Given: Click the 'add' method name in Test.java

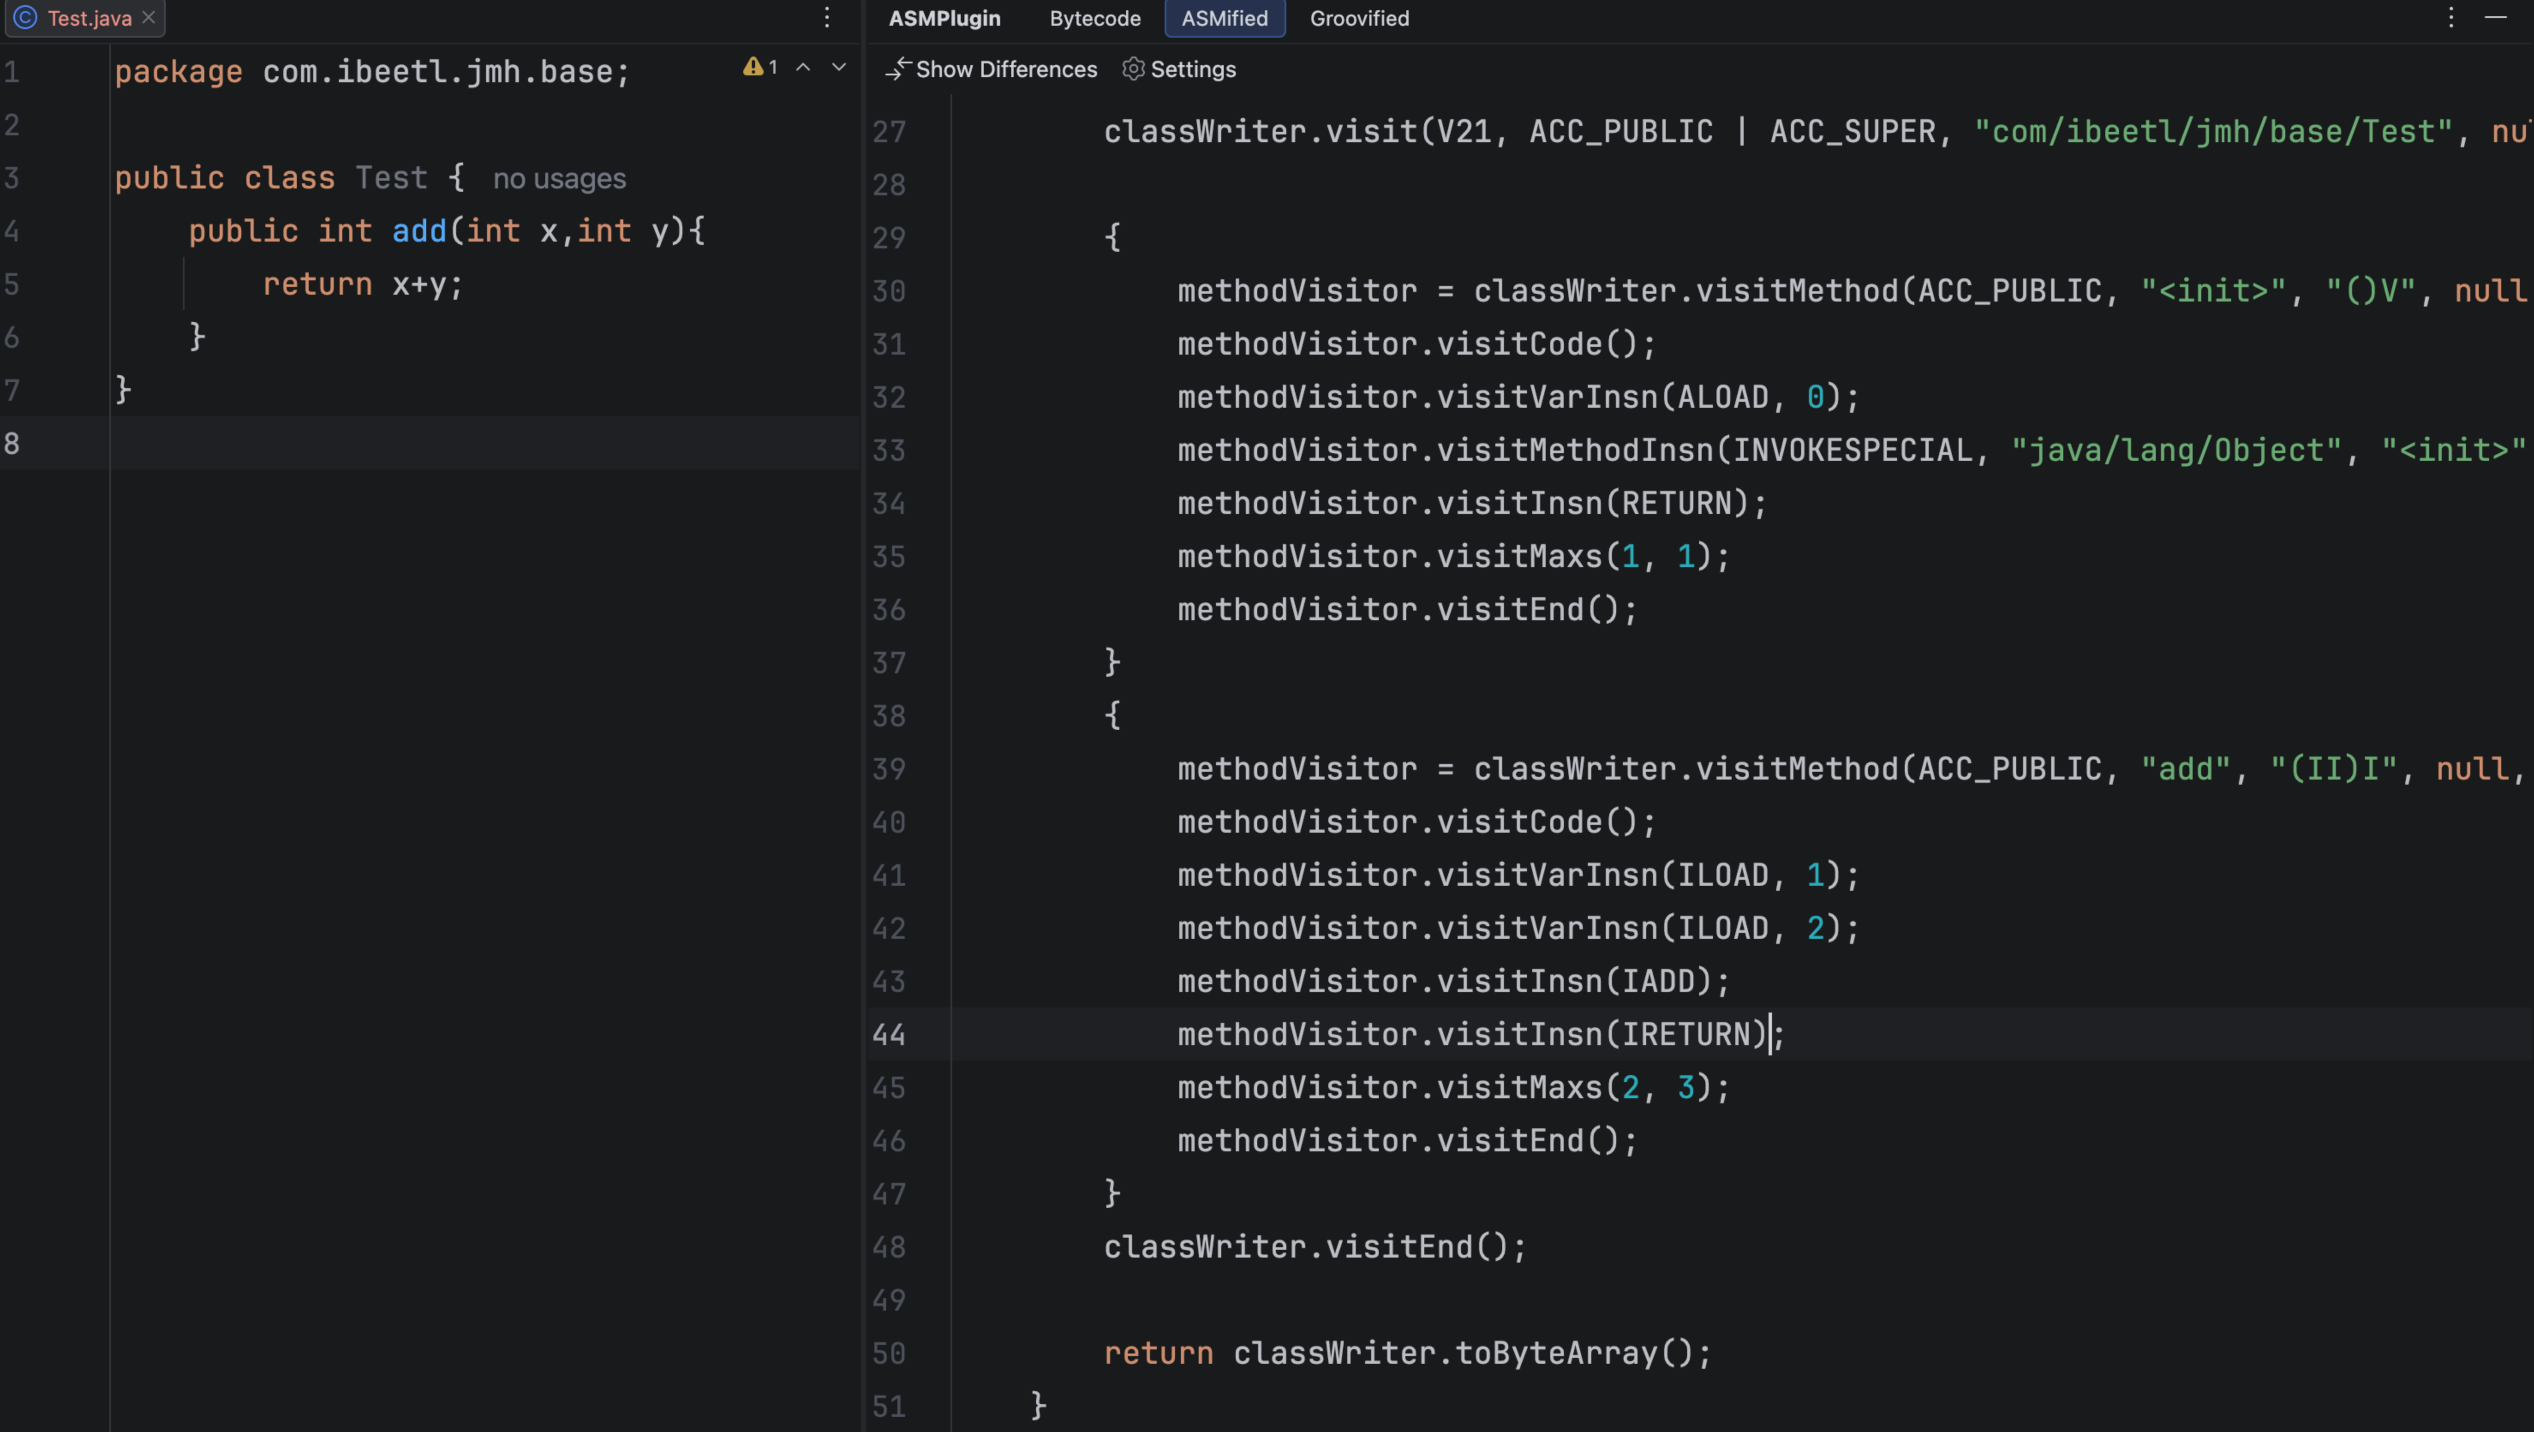Looking at the screenshot, I should [419, 231].
